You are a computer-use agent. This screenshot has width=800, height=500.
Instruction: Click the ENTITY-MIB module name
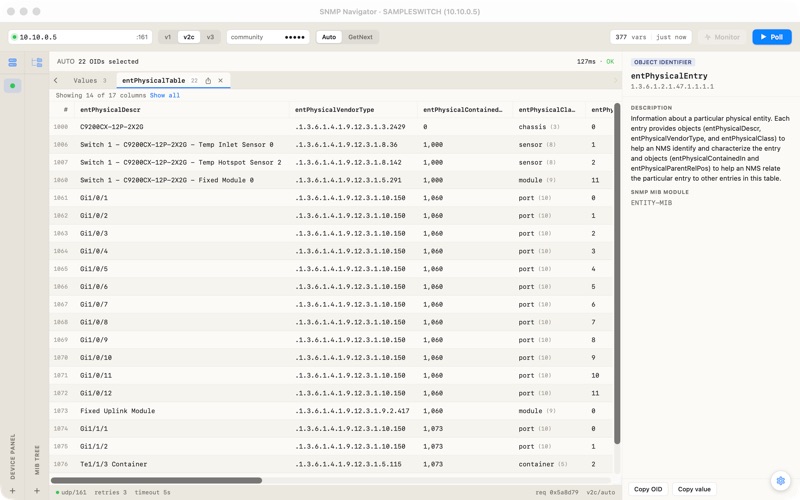point(651,203)
